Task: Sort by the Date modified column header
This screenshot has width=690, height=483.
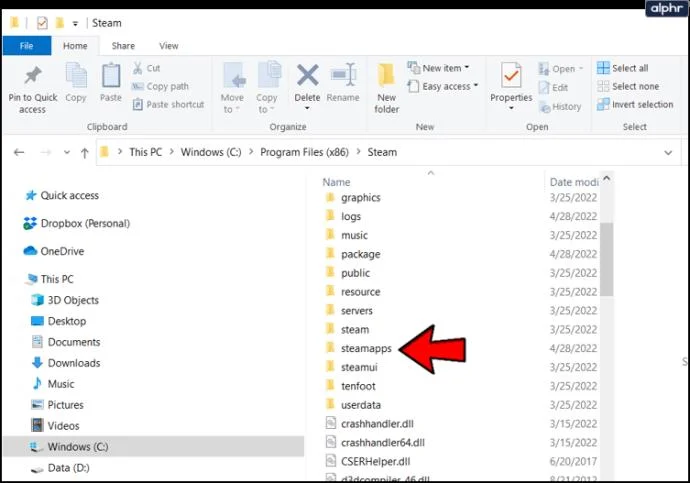Action: 573,182
